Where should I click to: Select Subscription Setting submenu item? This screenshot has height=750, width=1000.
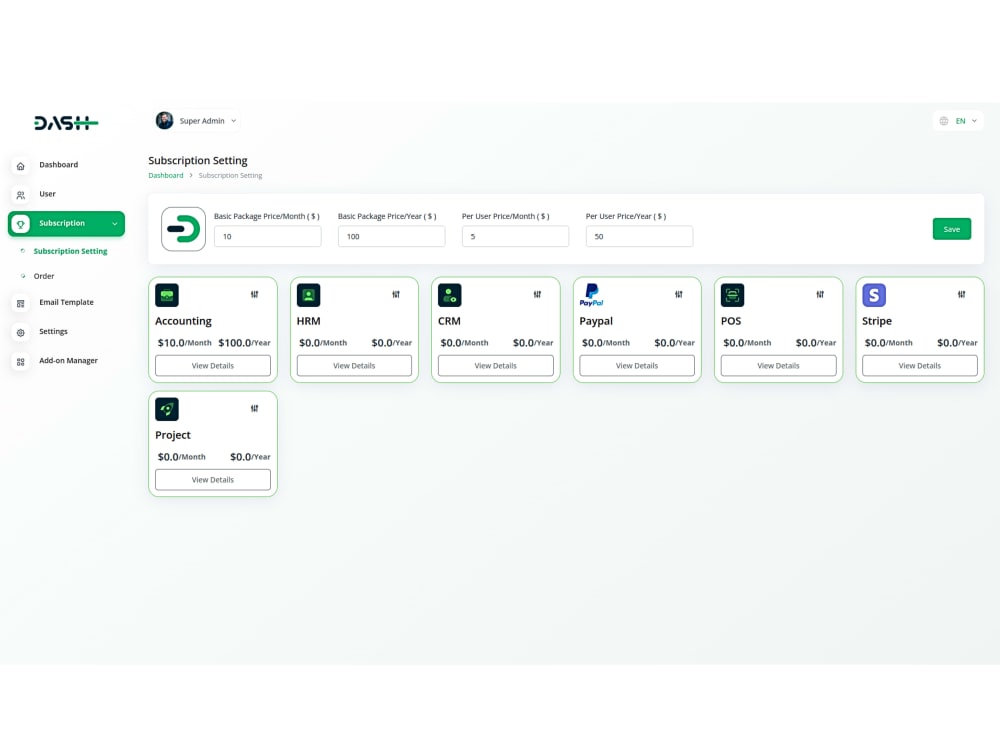tap(70, 251)
